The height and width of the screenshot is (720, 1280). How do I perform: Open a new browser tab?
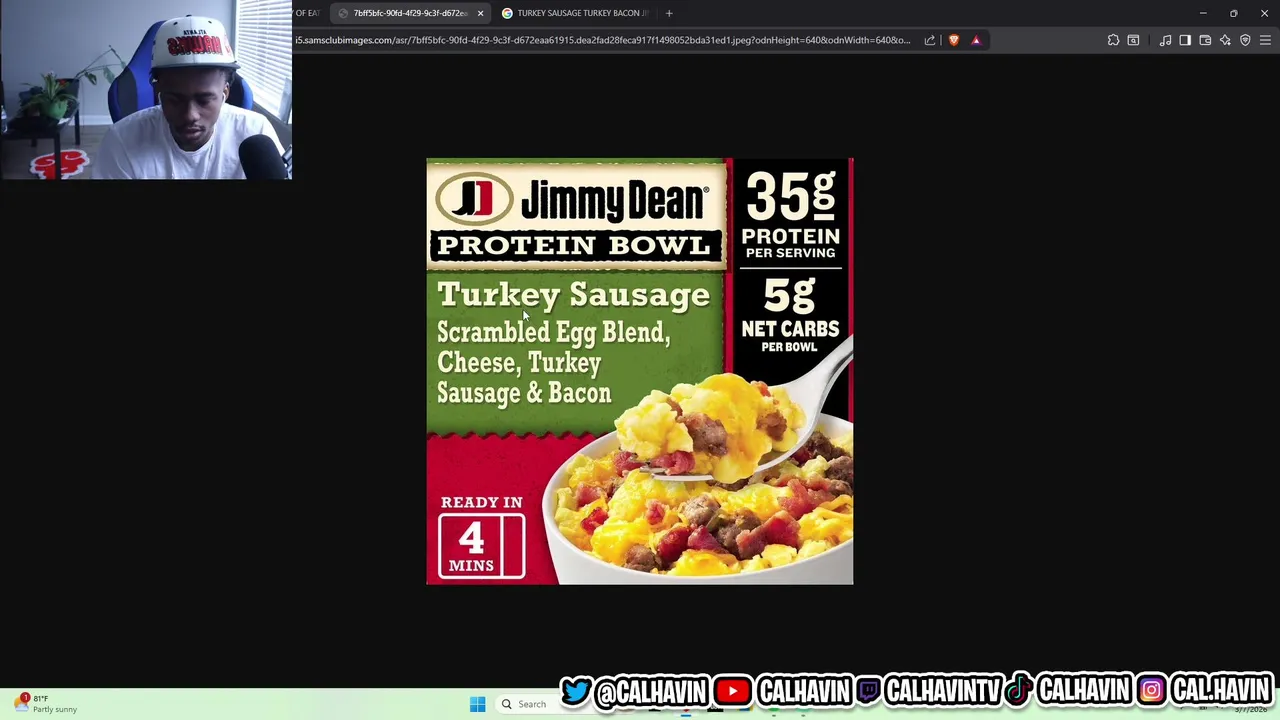tap(669, 13)
